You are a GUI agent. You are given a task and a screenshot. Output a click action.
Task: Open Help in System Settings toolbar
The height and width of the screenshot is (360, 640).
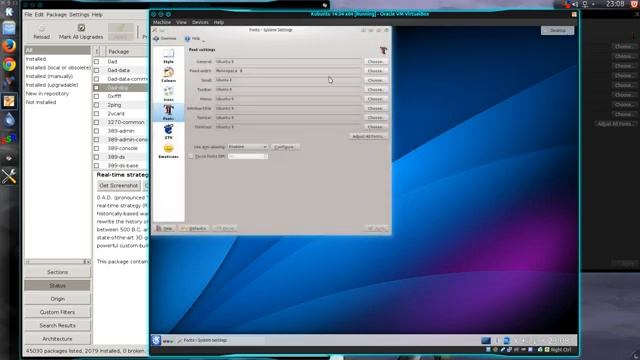tap(192, 38)
